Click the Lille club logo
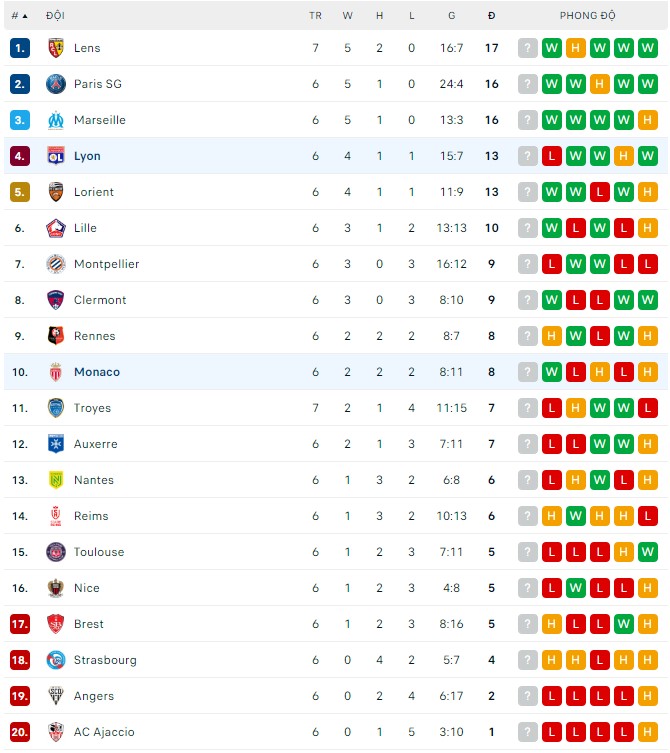Viewport: 670px width, 753px height. (56, 228)
